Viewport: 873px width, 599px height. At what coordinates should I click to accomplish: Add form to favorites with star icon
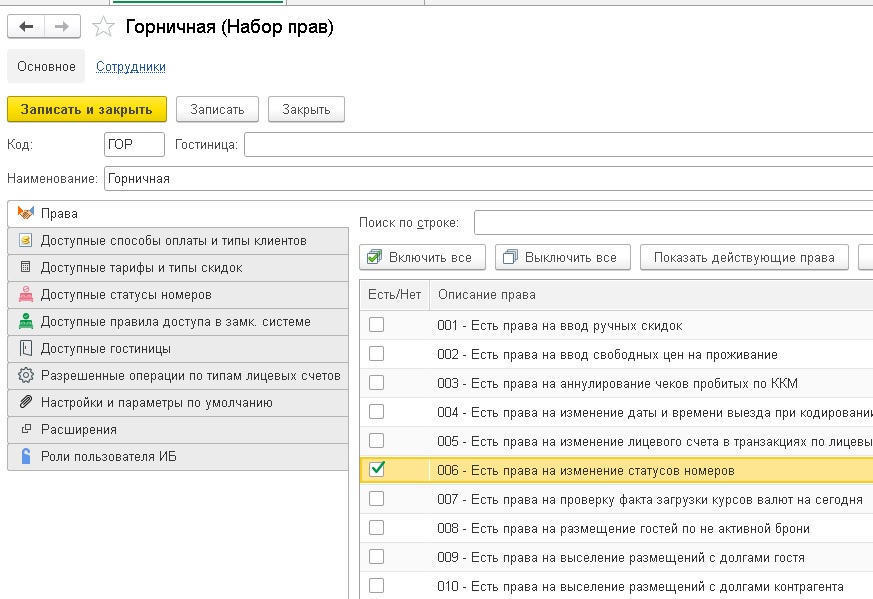[102, 27]
